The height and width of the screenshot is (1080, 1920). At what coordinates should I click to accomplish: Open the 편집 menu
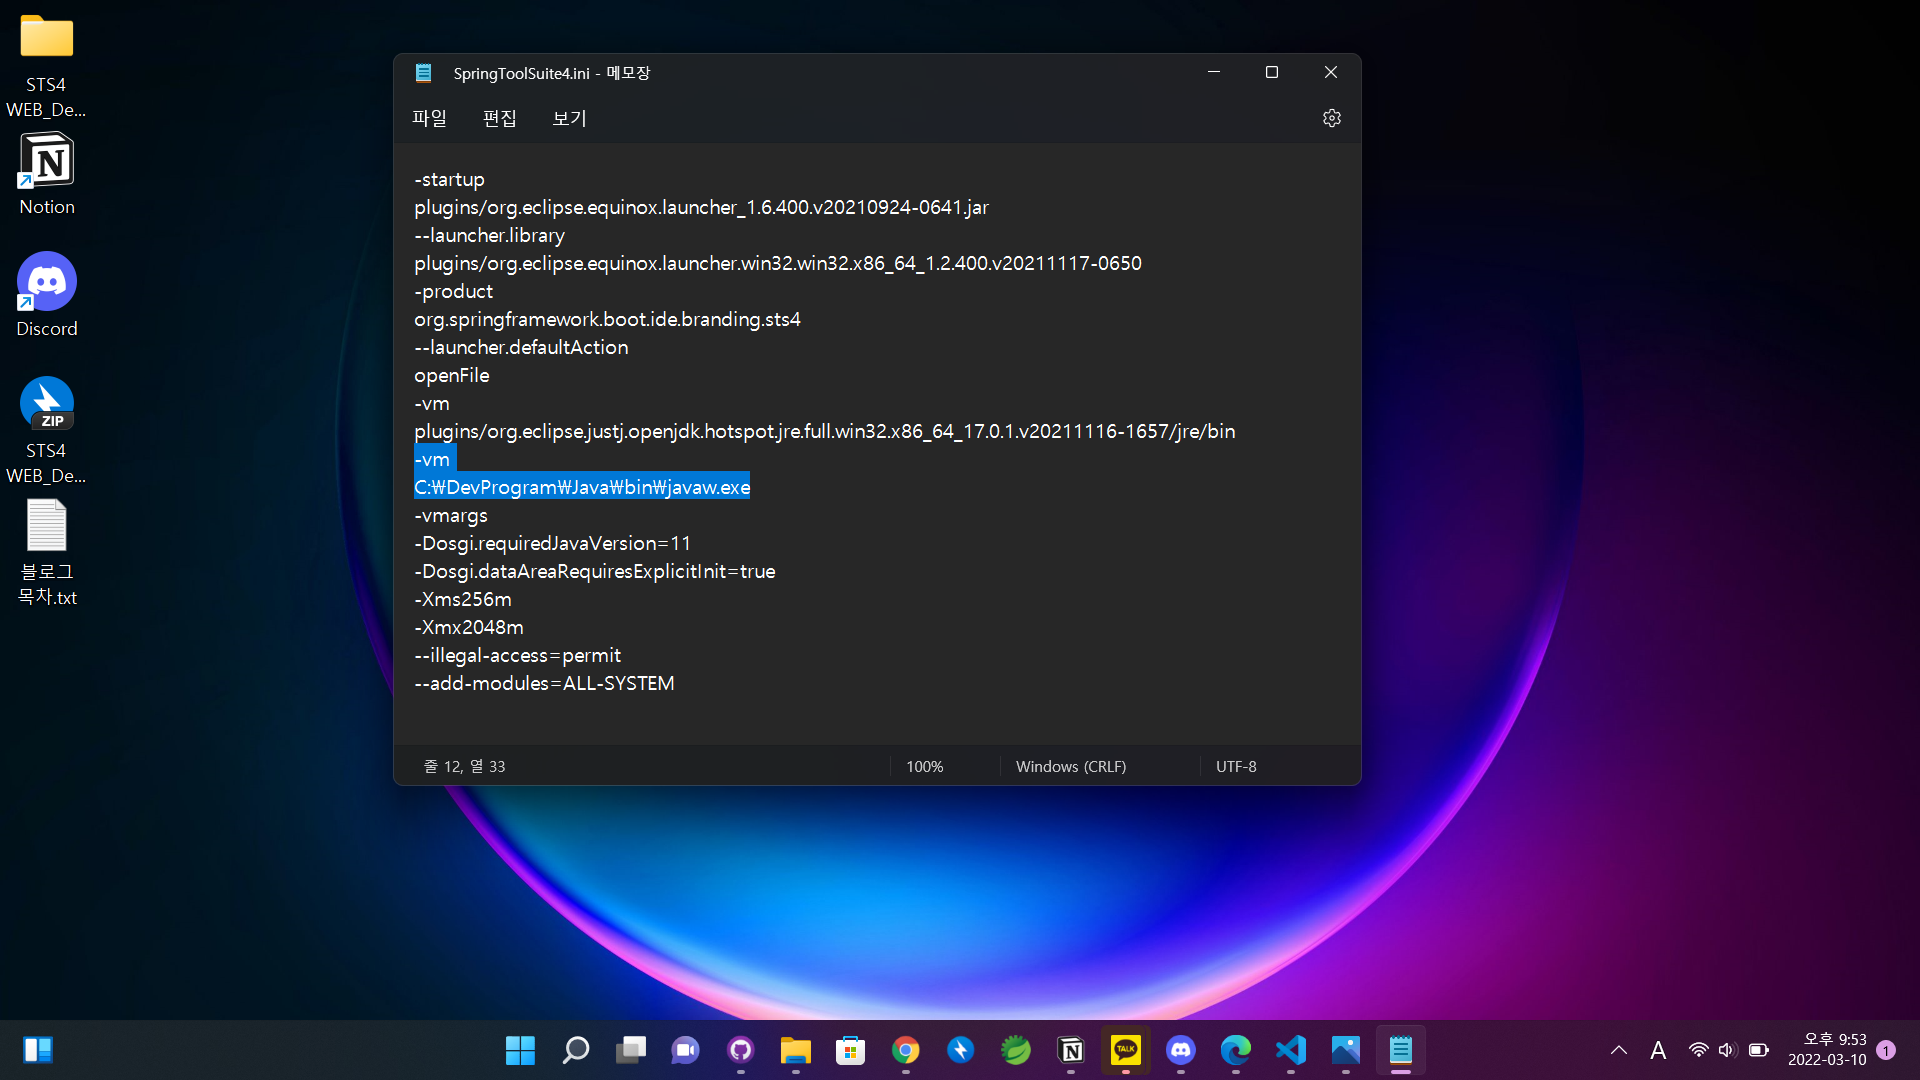point(499,118)
